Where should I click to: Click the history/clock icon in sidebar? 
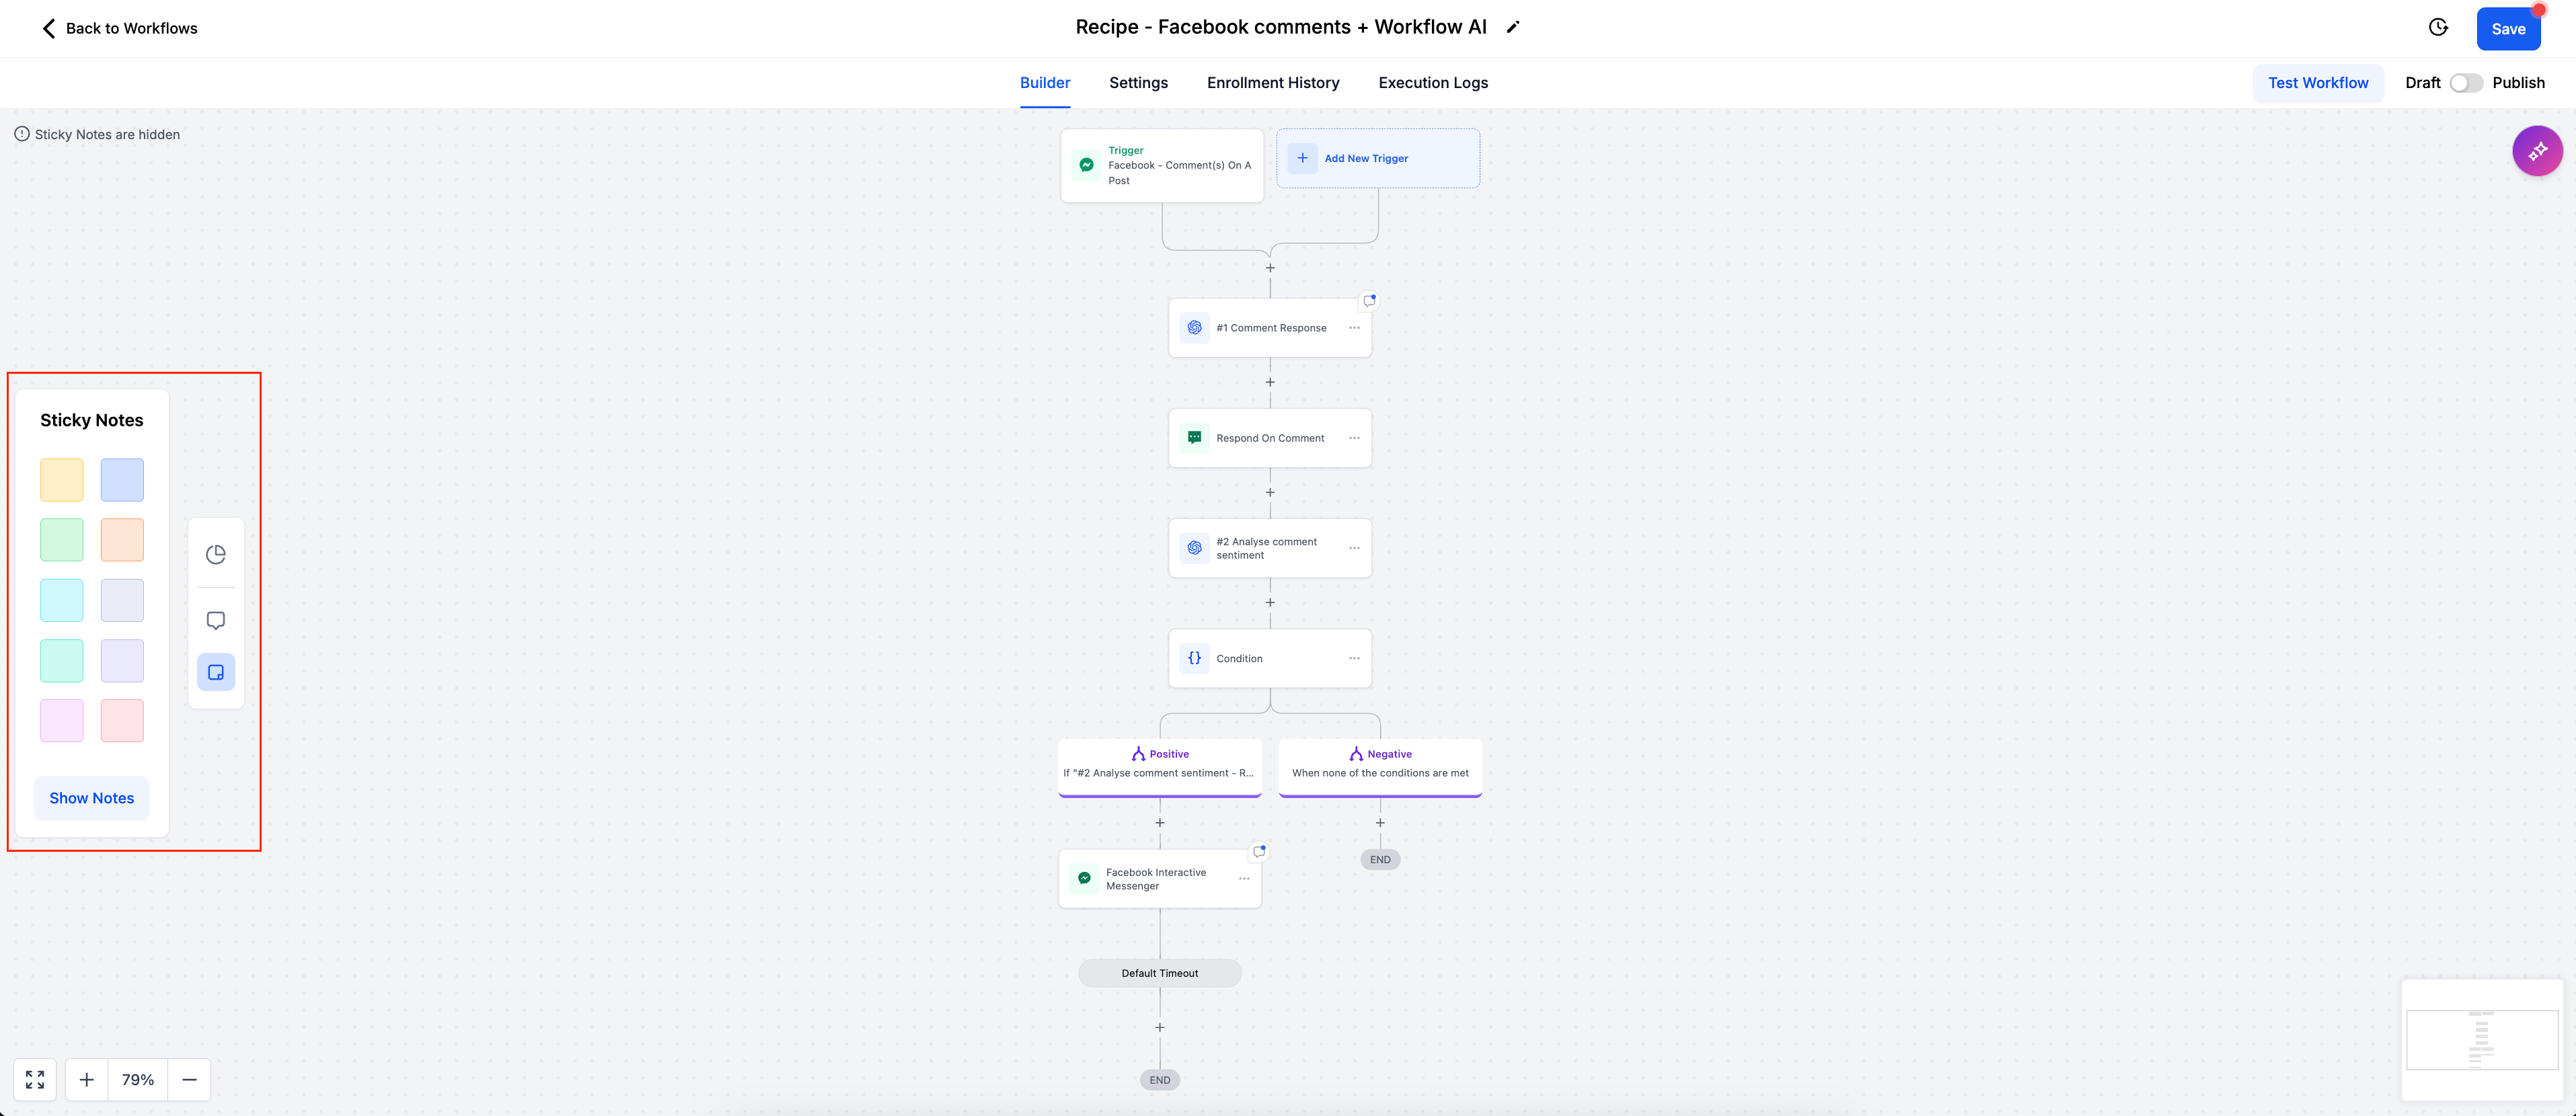coord(214,553)
